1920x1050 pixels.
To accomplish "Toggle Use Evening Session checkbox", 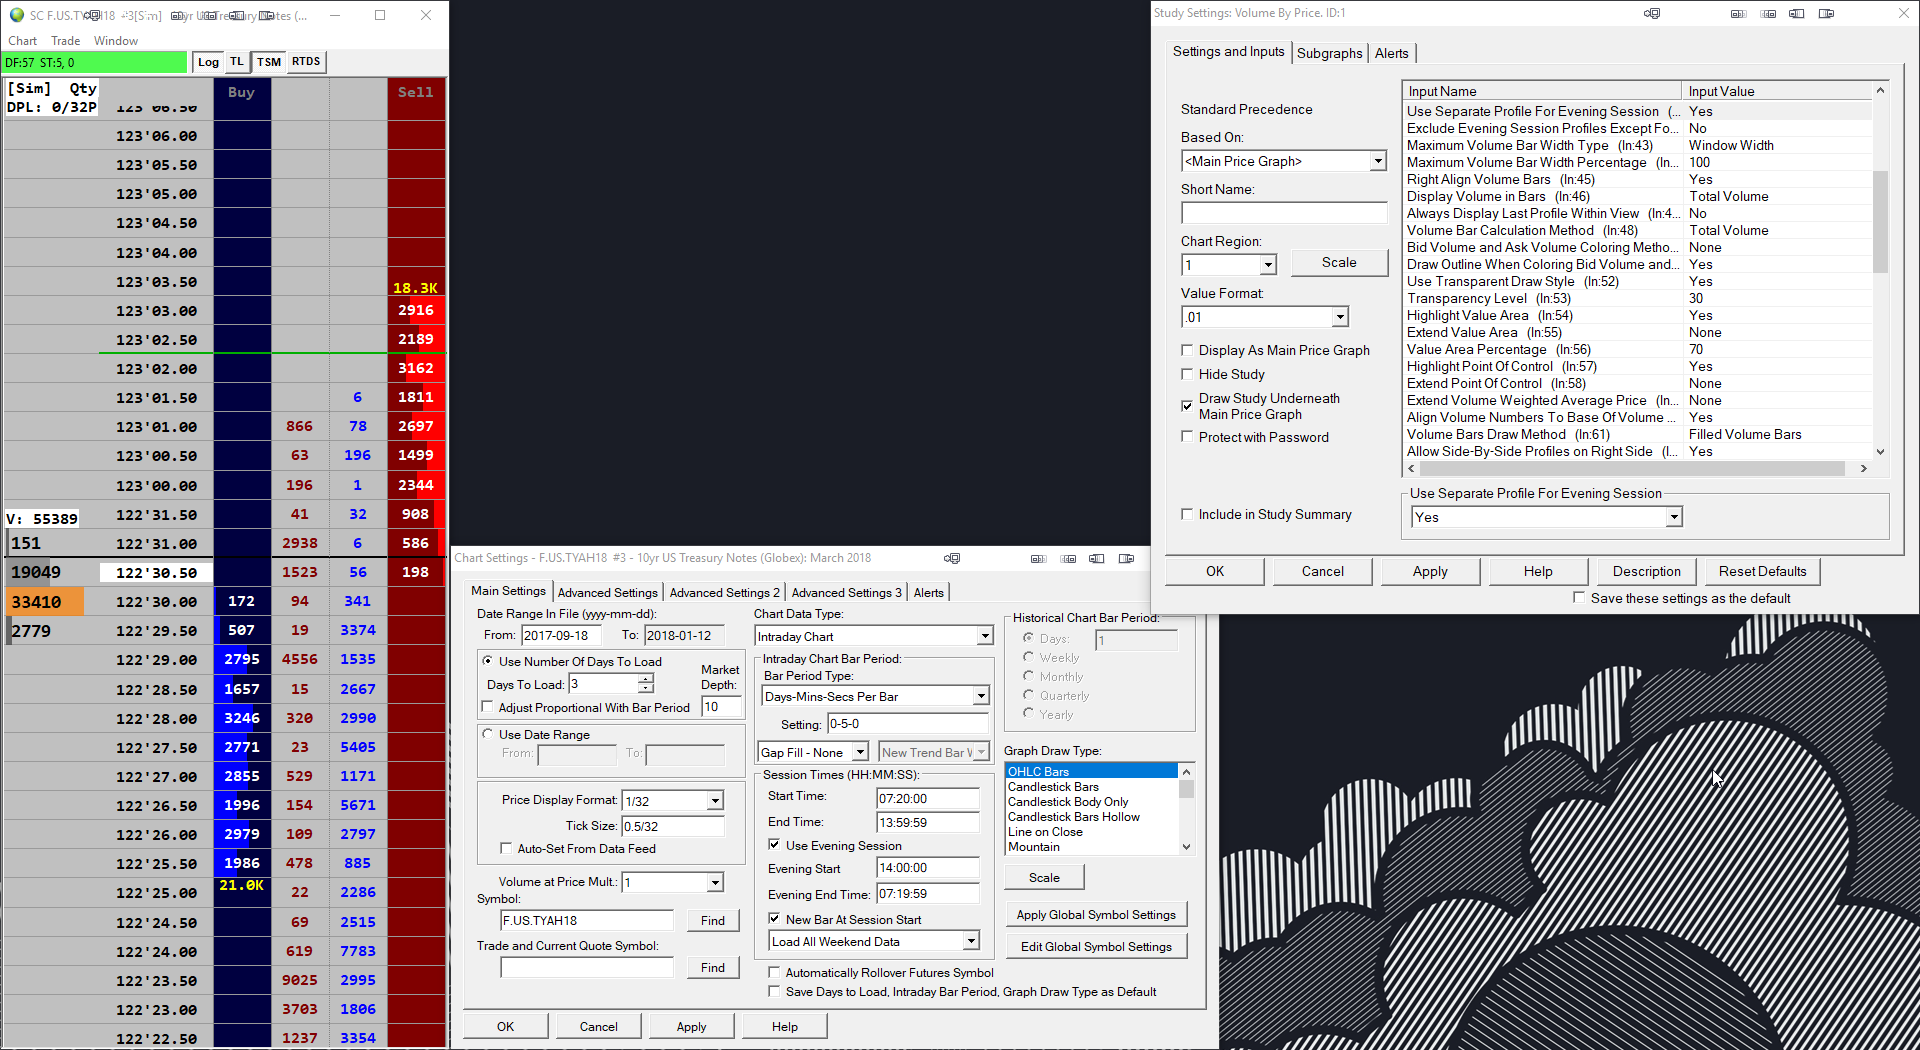I will pyautogui.click(x=774, y=845).
